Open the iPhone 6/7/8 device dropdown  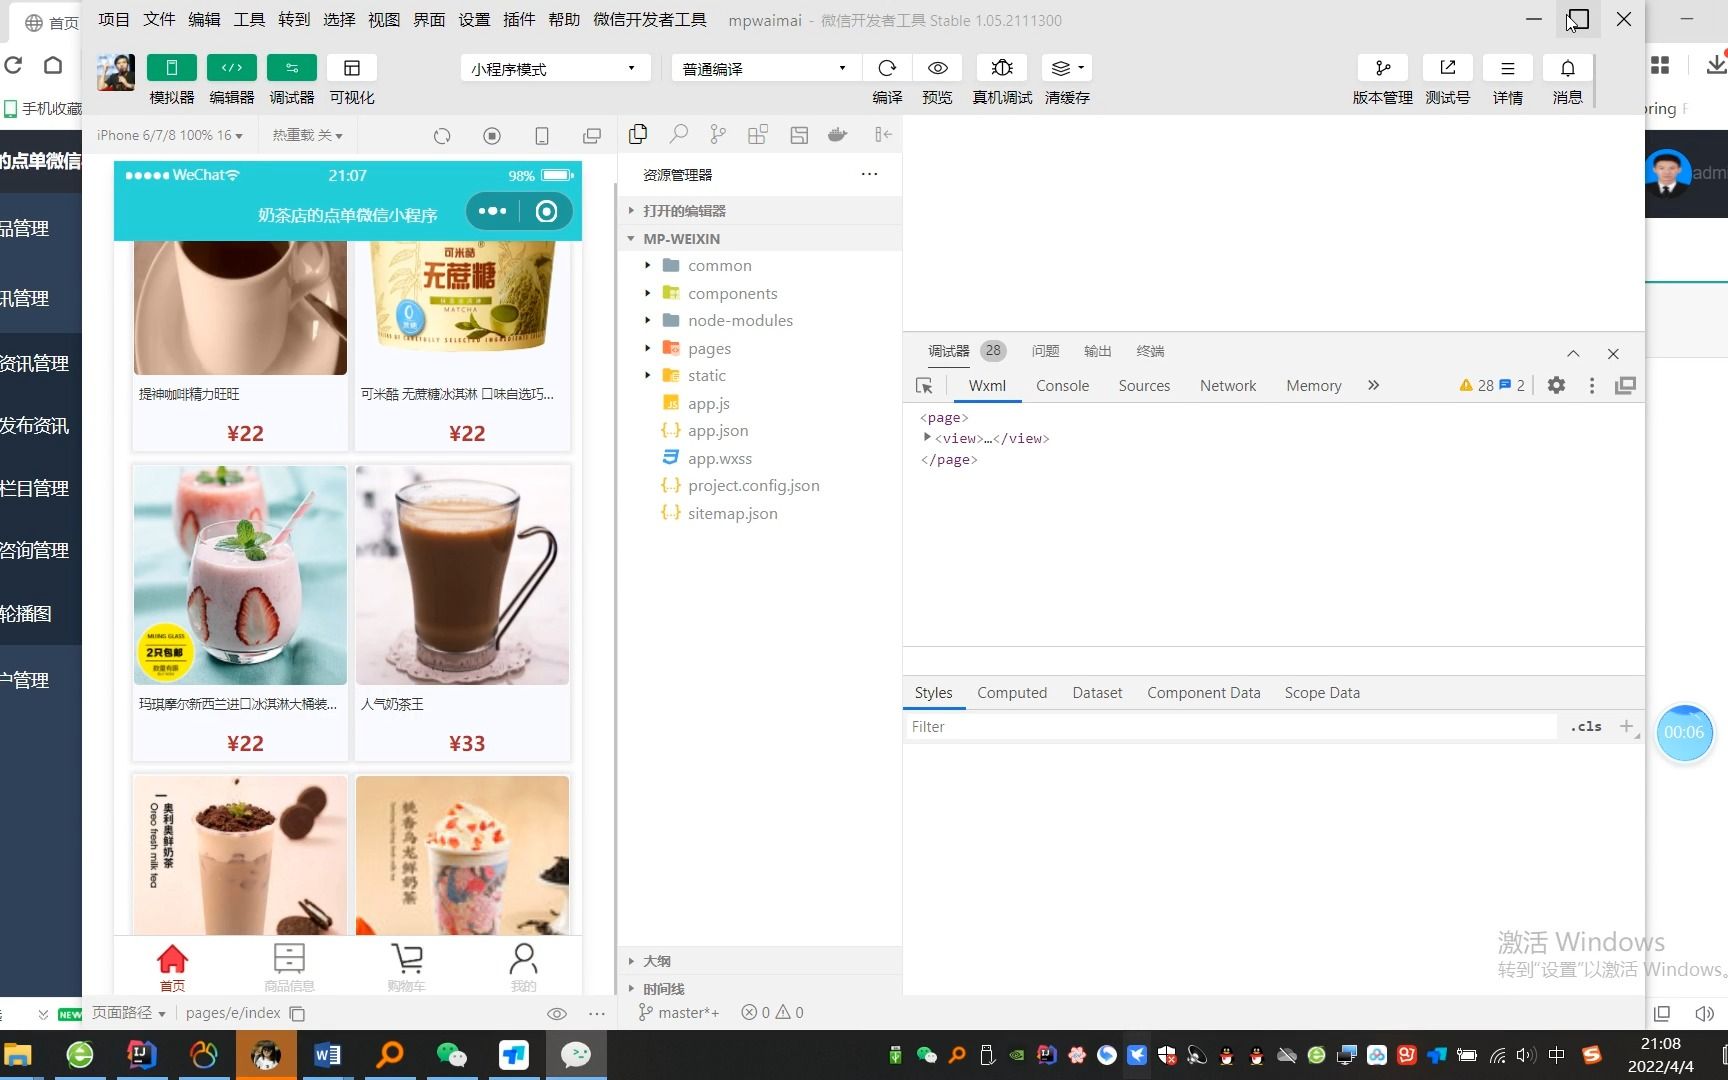click(x=170, y=135)
